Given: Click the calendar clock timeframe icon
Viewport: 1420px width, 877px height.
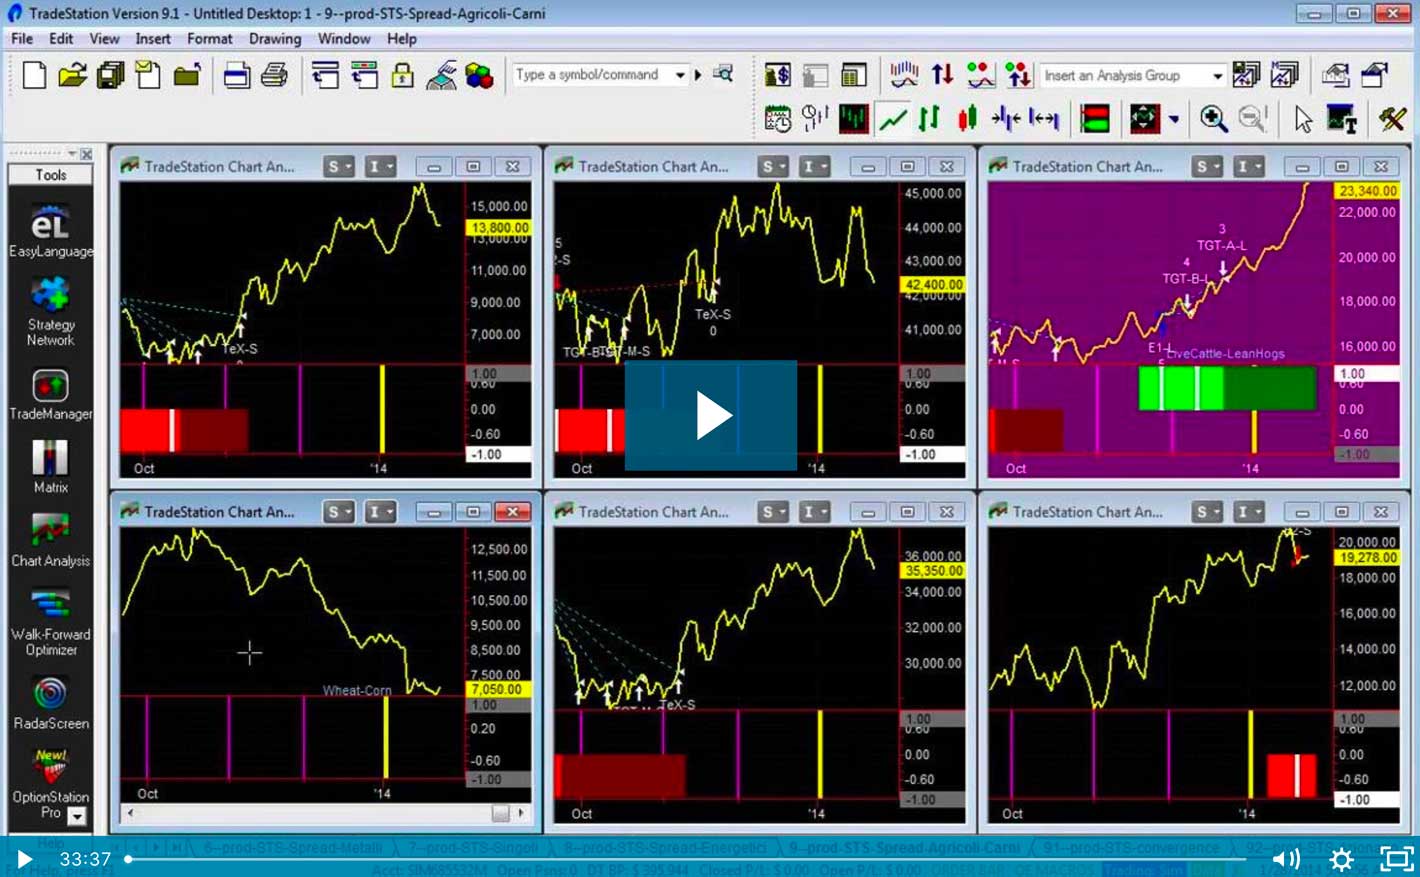Looking at the screenshot, I should (777, 119).
